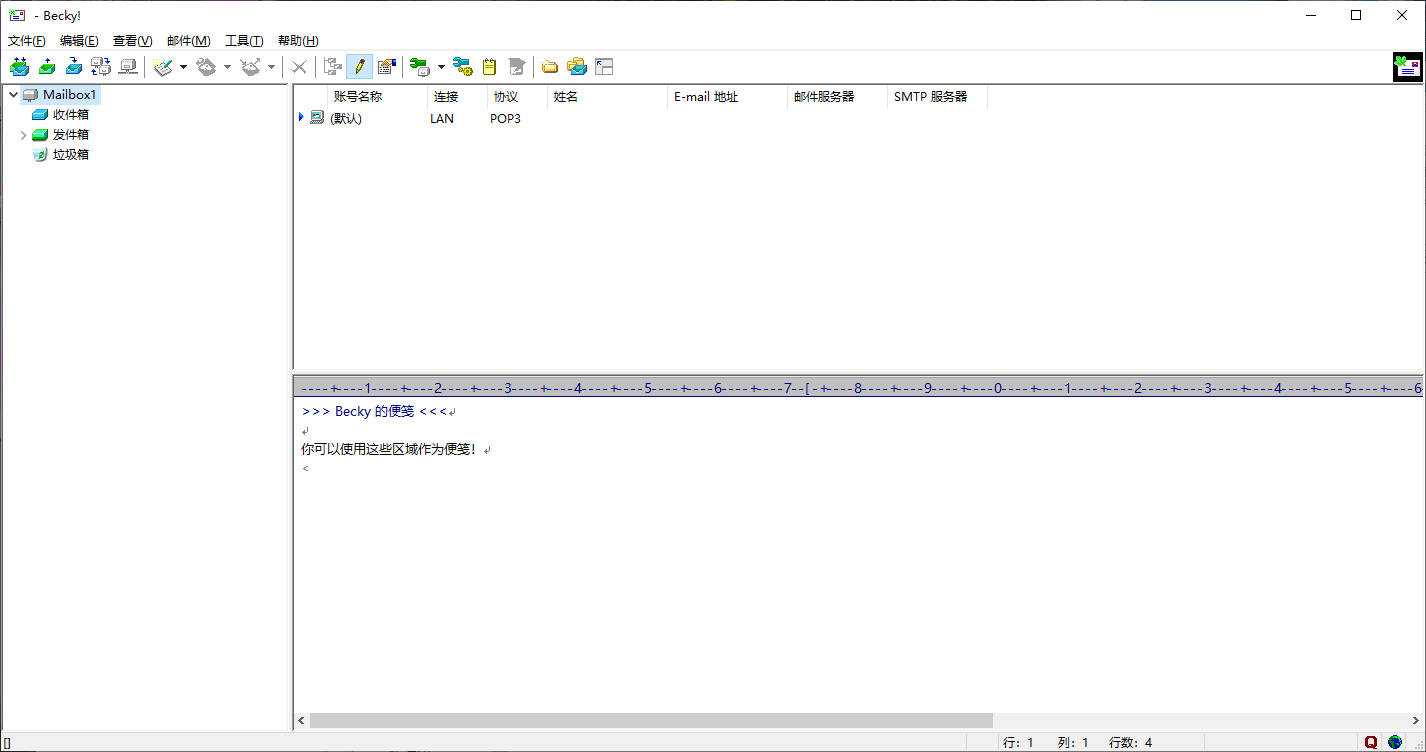Open the 查看(V) menu
Image resolution: width=1426 pixels, height=752 pixels.
point(132,41)
